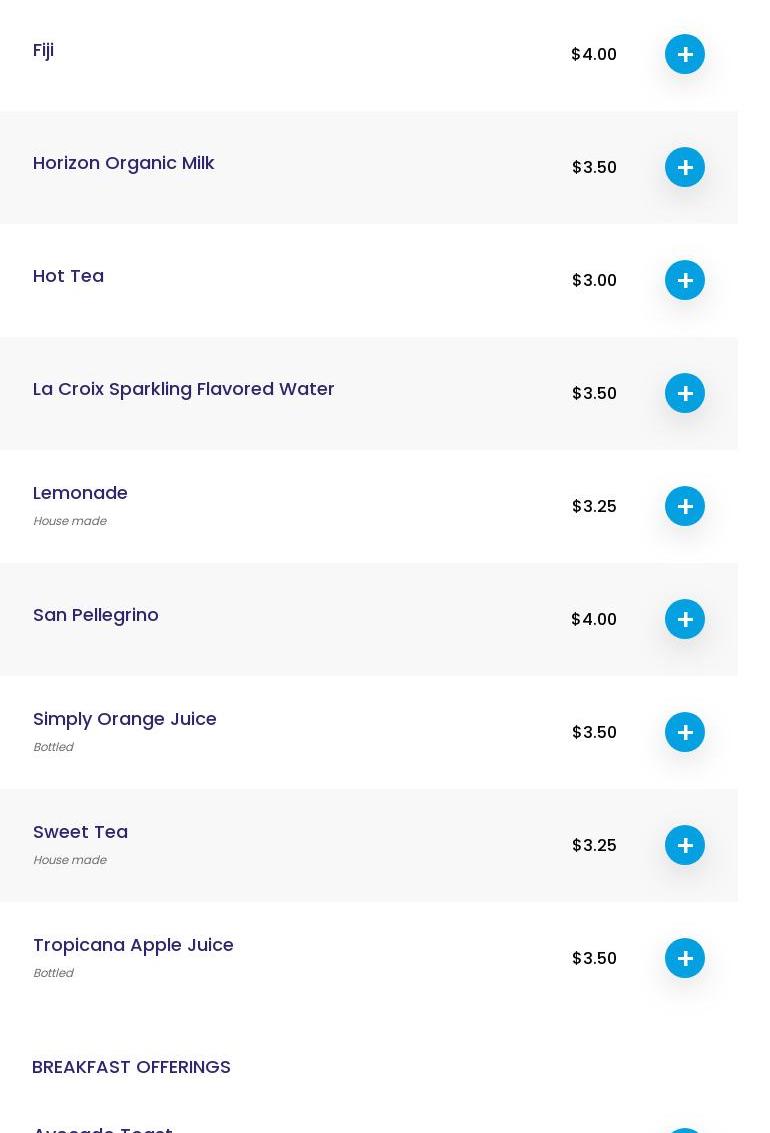Select the San Pellegrino item name

95,615
